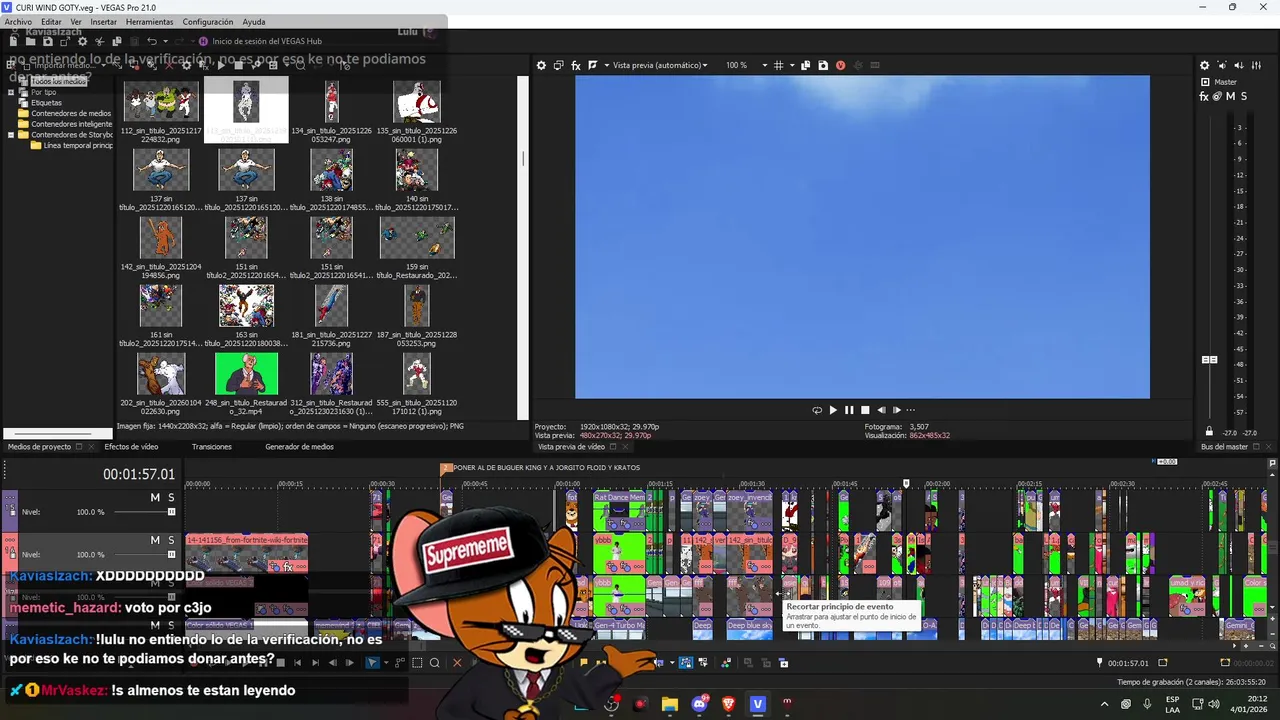This screenshot has height=720, width=1280.
Task: Solo the Master bus
Action: (x=1244, y=96)
